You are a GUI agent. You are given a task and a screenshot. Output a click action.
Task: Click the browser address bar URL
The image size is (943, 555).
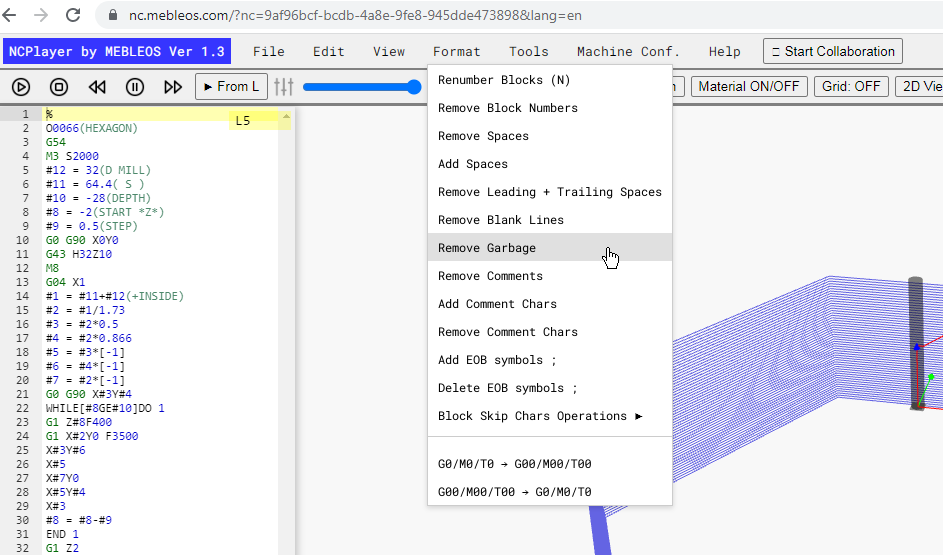pos(355,16)
